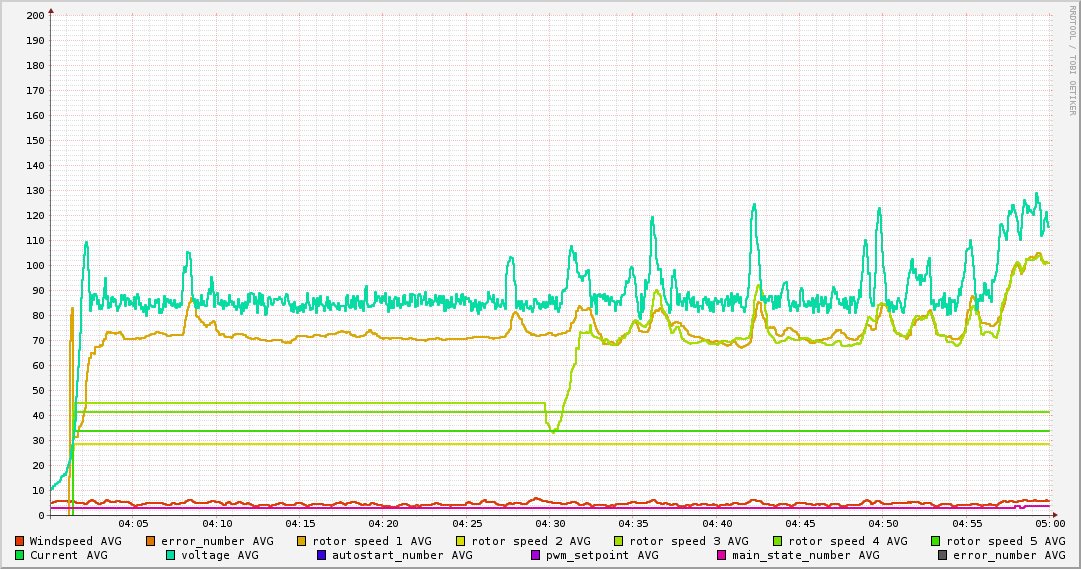
Task: Click the teal voltage AVG legend swatch
Action: pos(170,555)
